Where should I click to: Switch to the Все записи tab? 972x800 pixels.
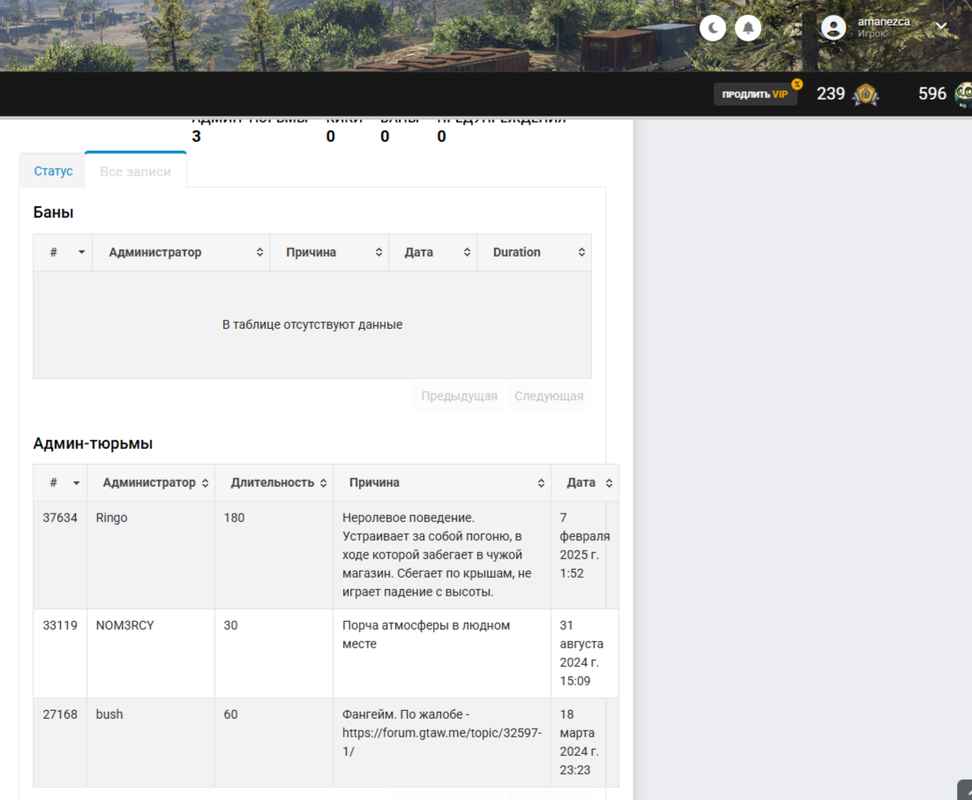136,171
